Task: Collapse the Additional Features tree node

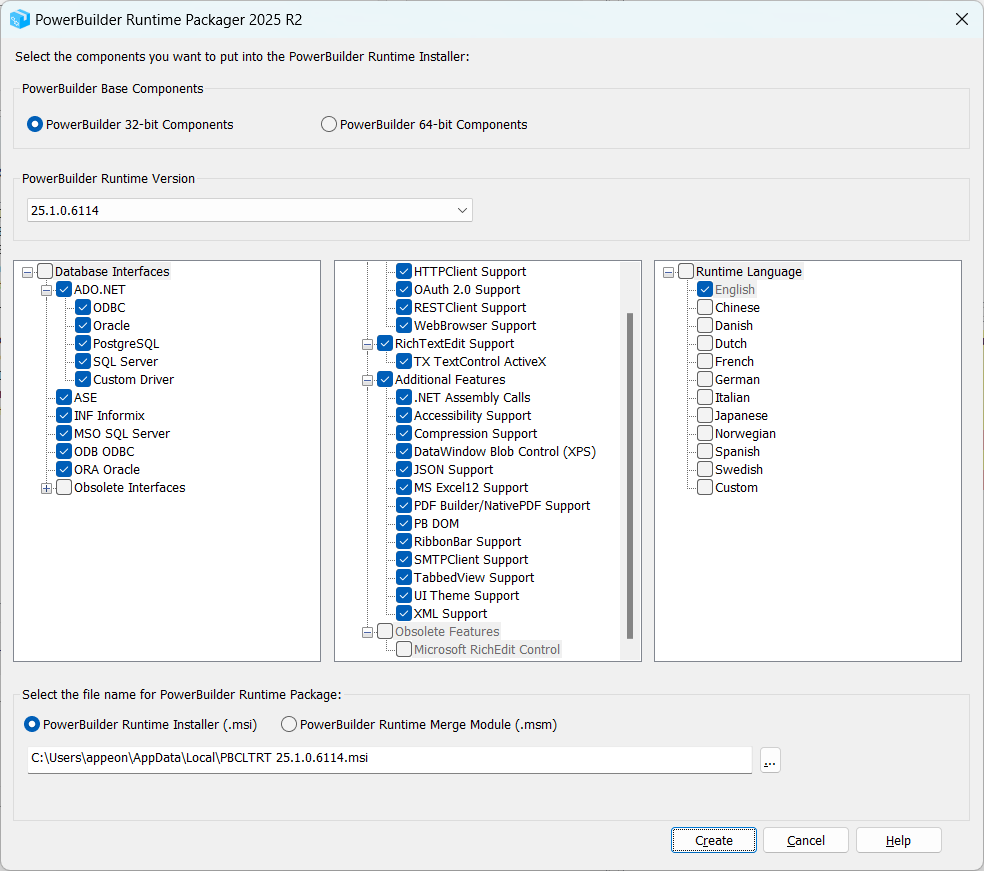Action: coord(367,380)
